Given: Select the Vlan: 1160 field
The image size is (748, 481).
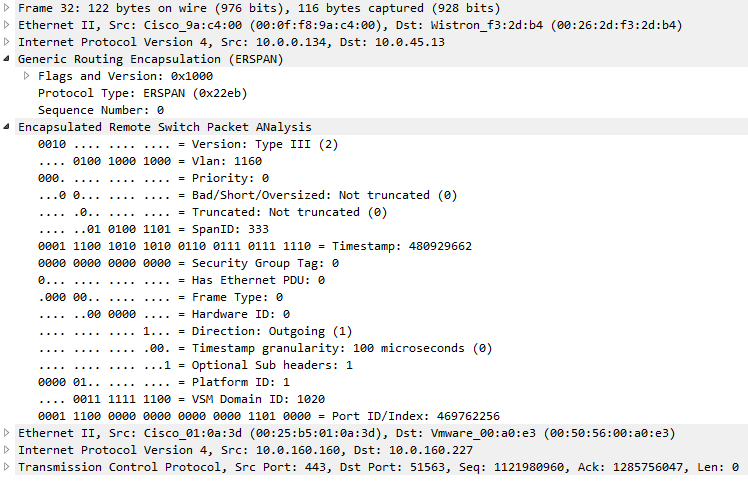Looking at the screenshot, I should pos(150,161).
